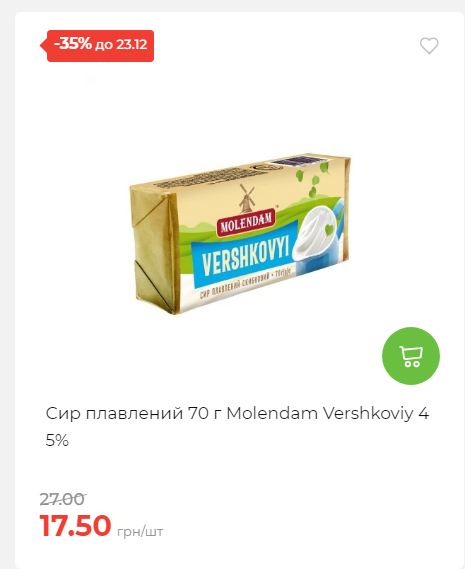
Task: Click the до 23.12 promo end date
Action: (121, 45)
